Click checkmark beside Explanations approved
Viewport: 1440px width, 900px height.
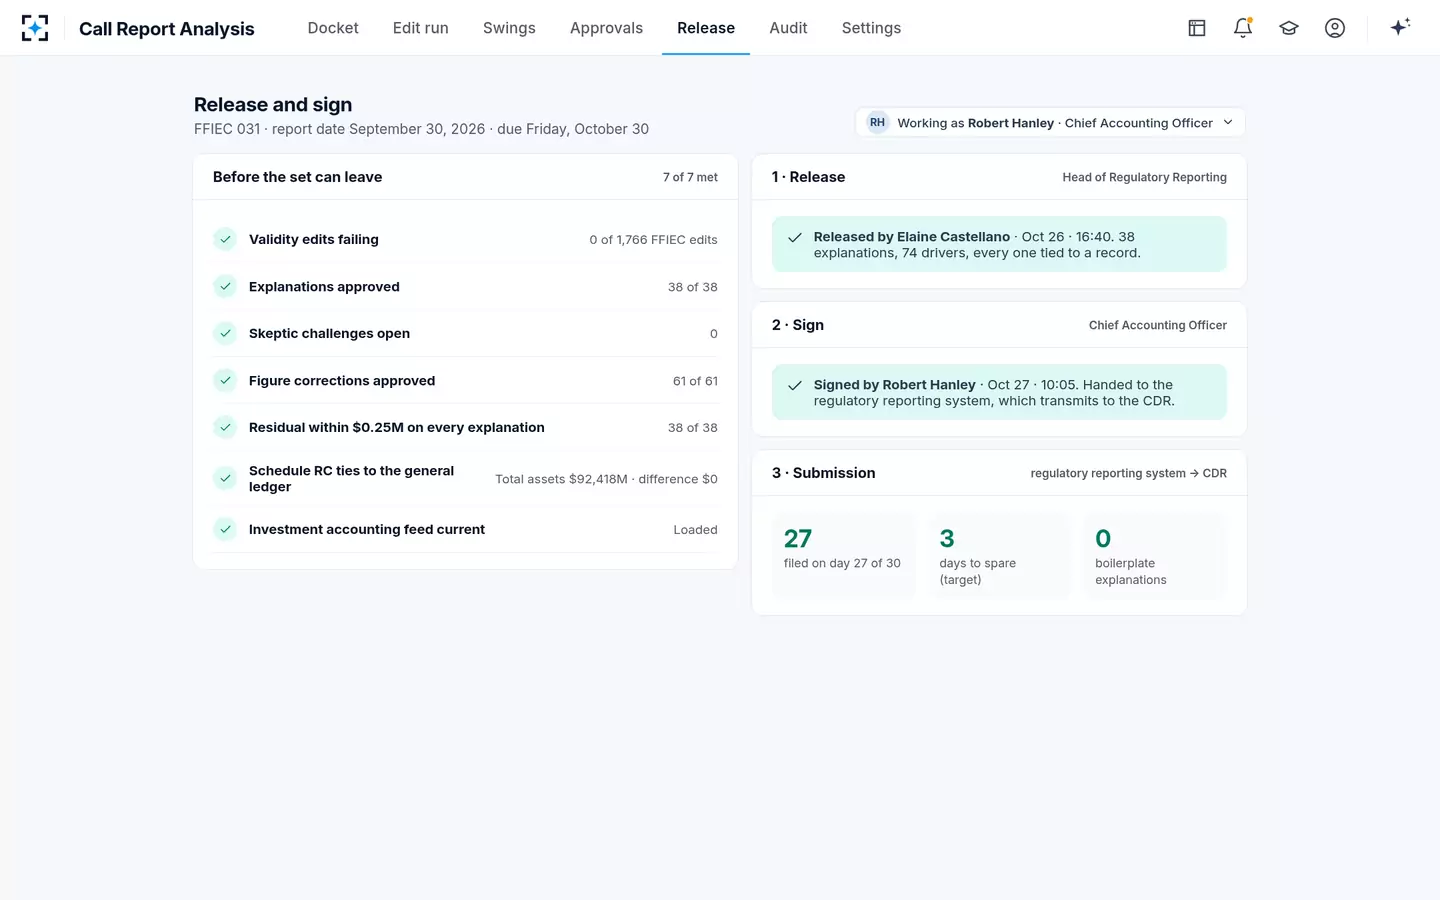click(x=225, y=286)
